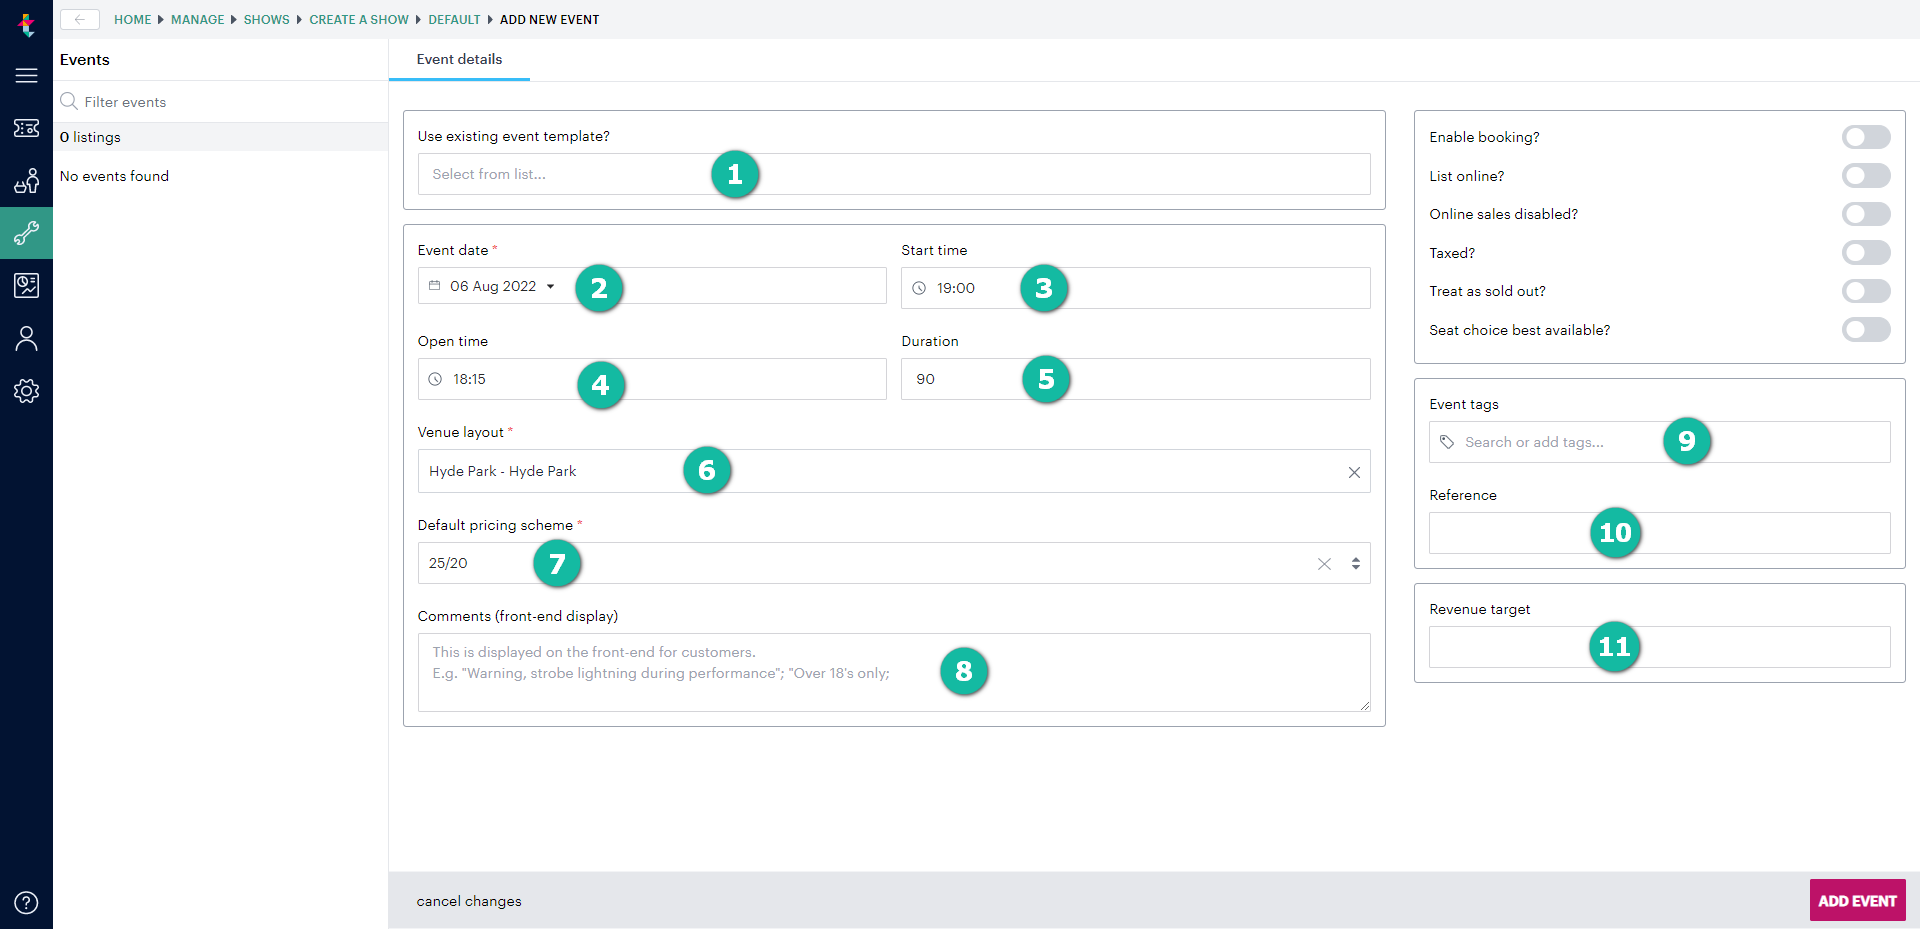Viewport: 1920px width, 929px height.
Task: Open the tickets icon in the sidebar
Action: click(27, 128)
